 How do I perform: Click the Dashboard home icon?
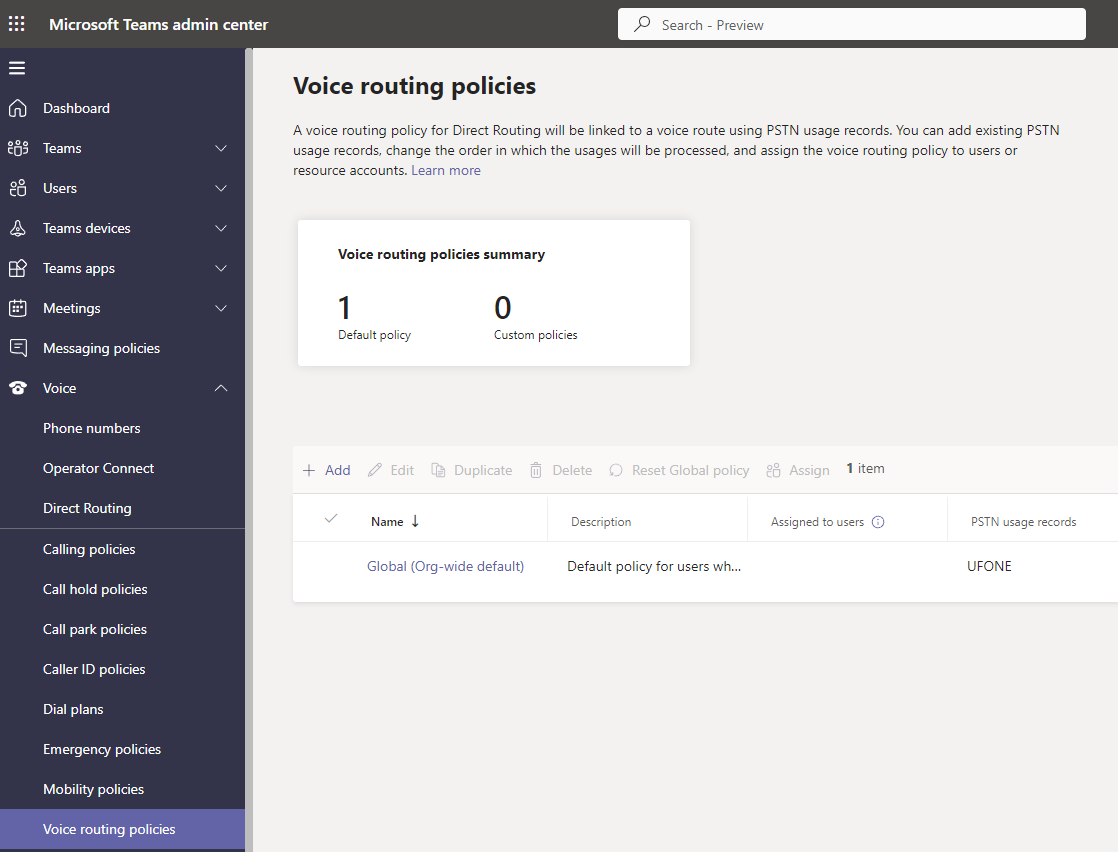18,108
